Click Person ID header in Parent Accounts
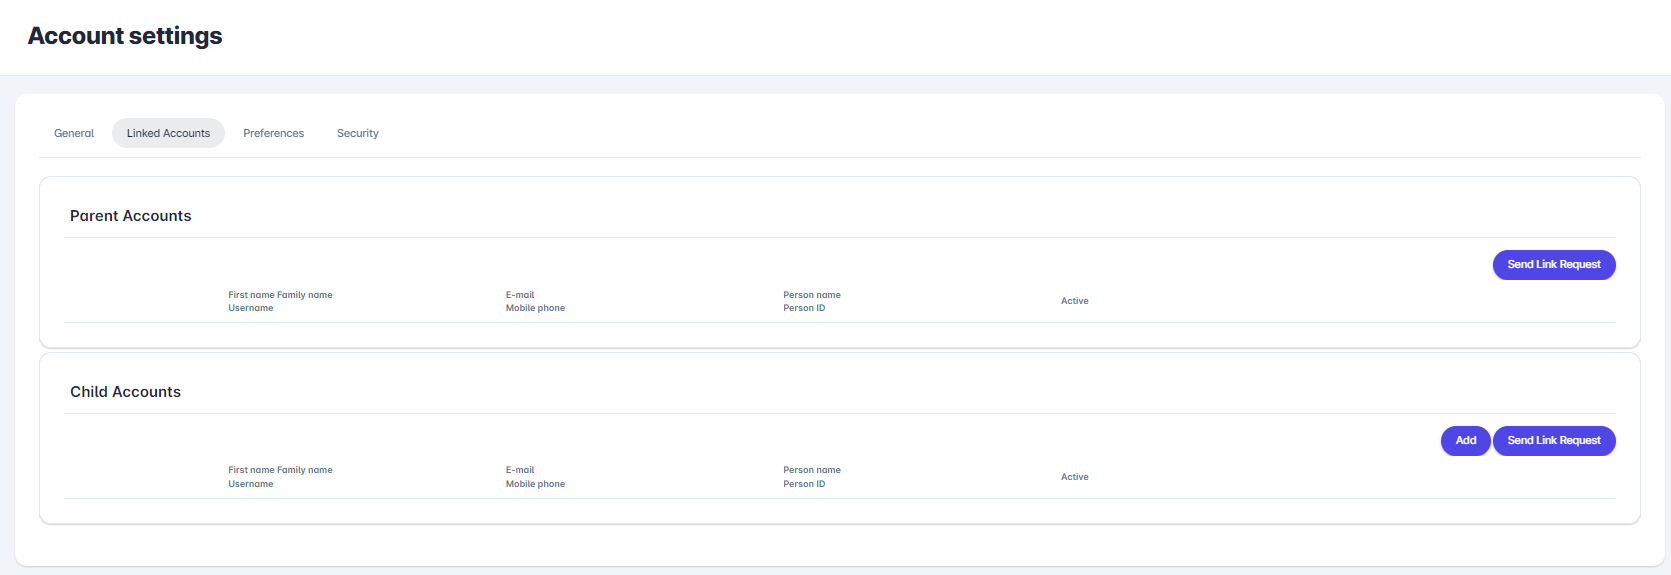 point(804,308)
